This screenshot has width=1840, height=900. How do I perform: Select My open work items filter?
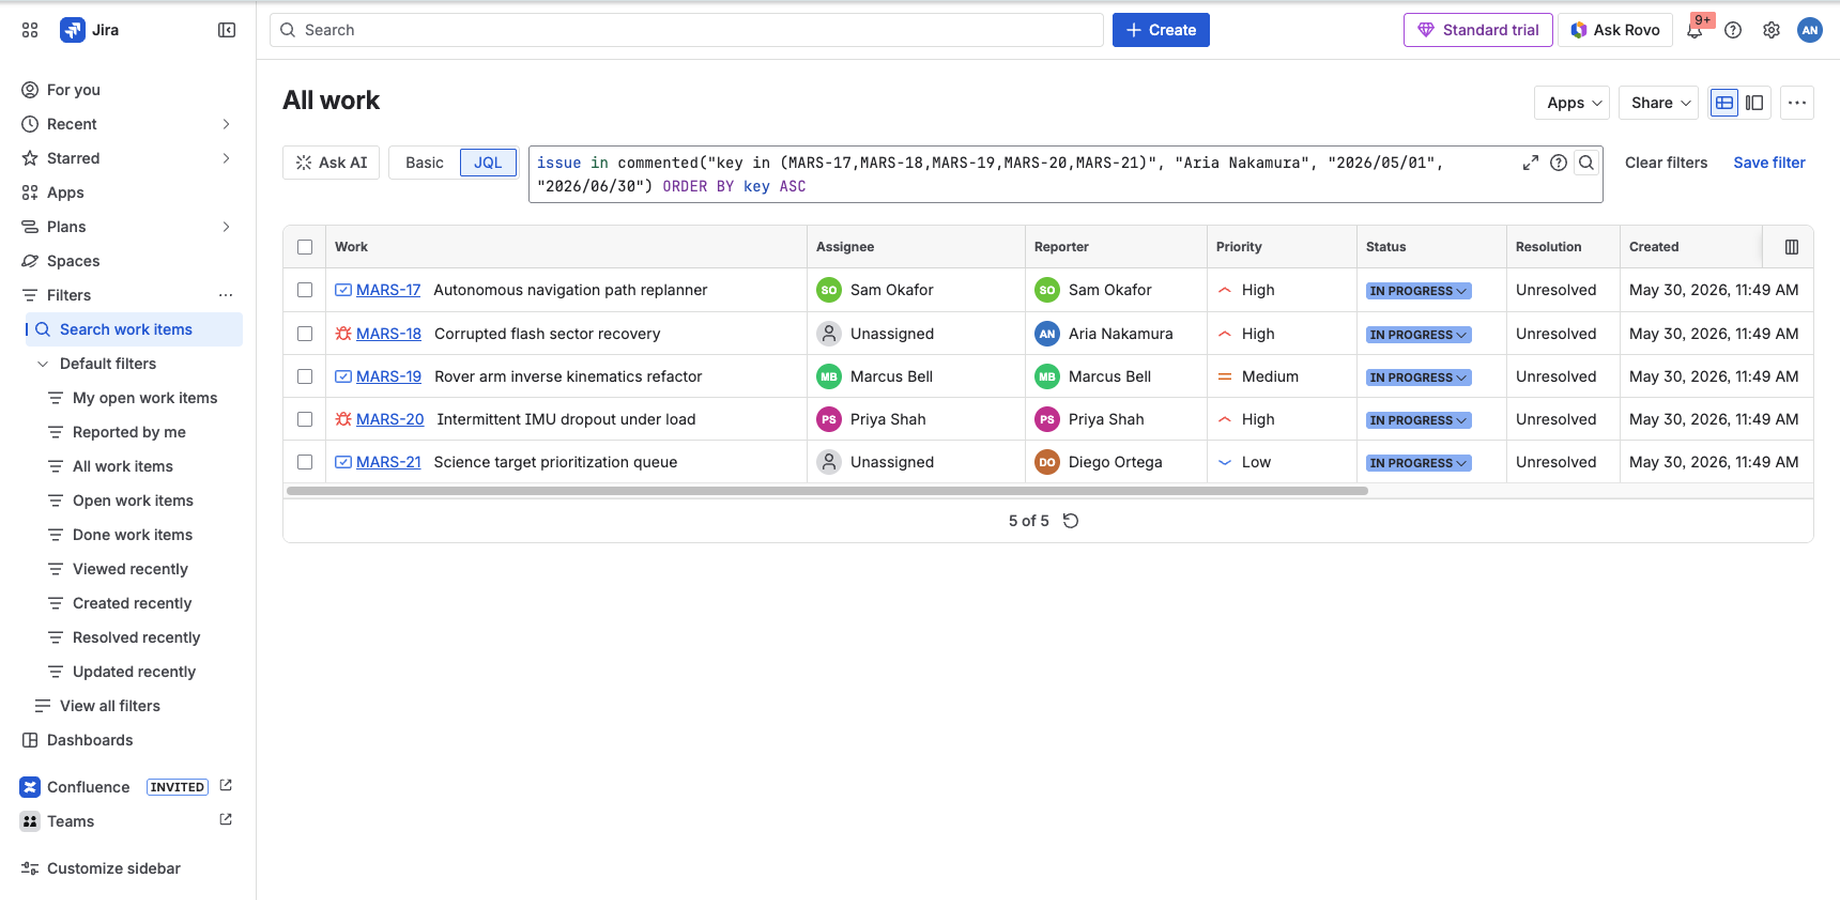(x=144, y=398)
